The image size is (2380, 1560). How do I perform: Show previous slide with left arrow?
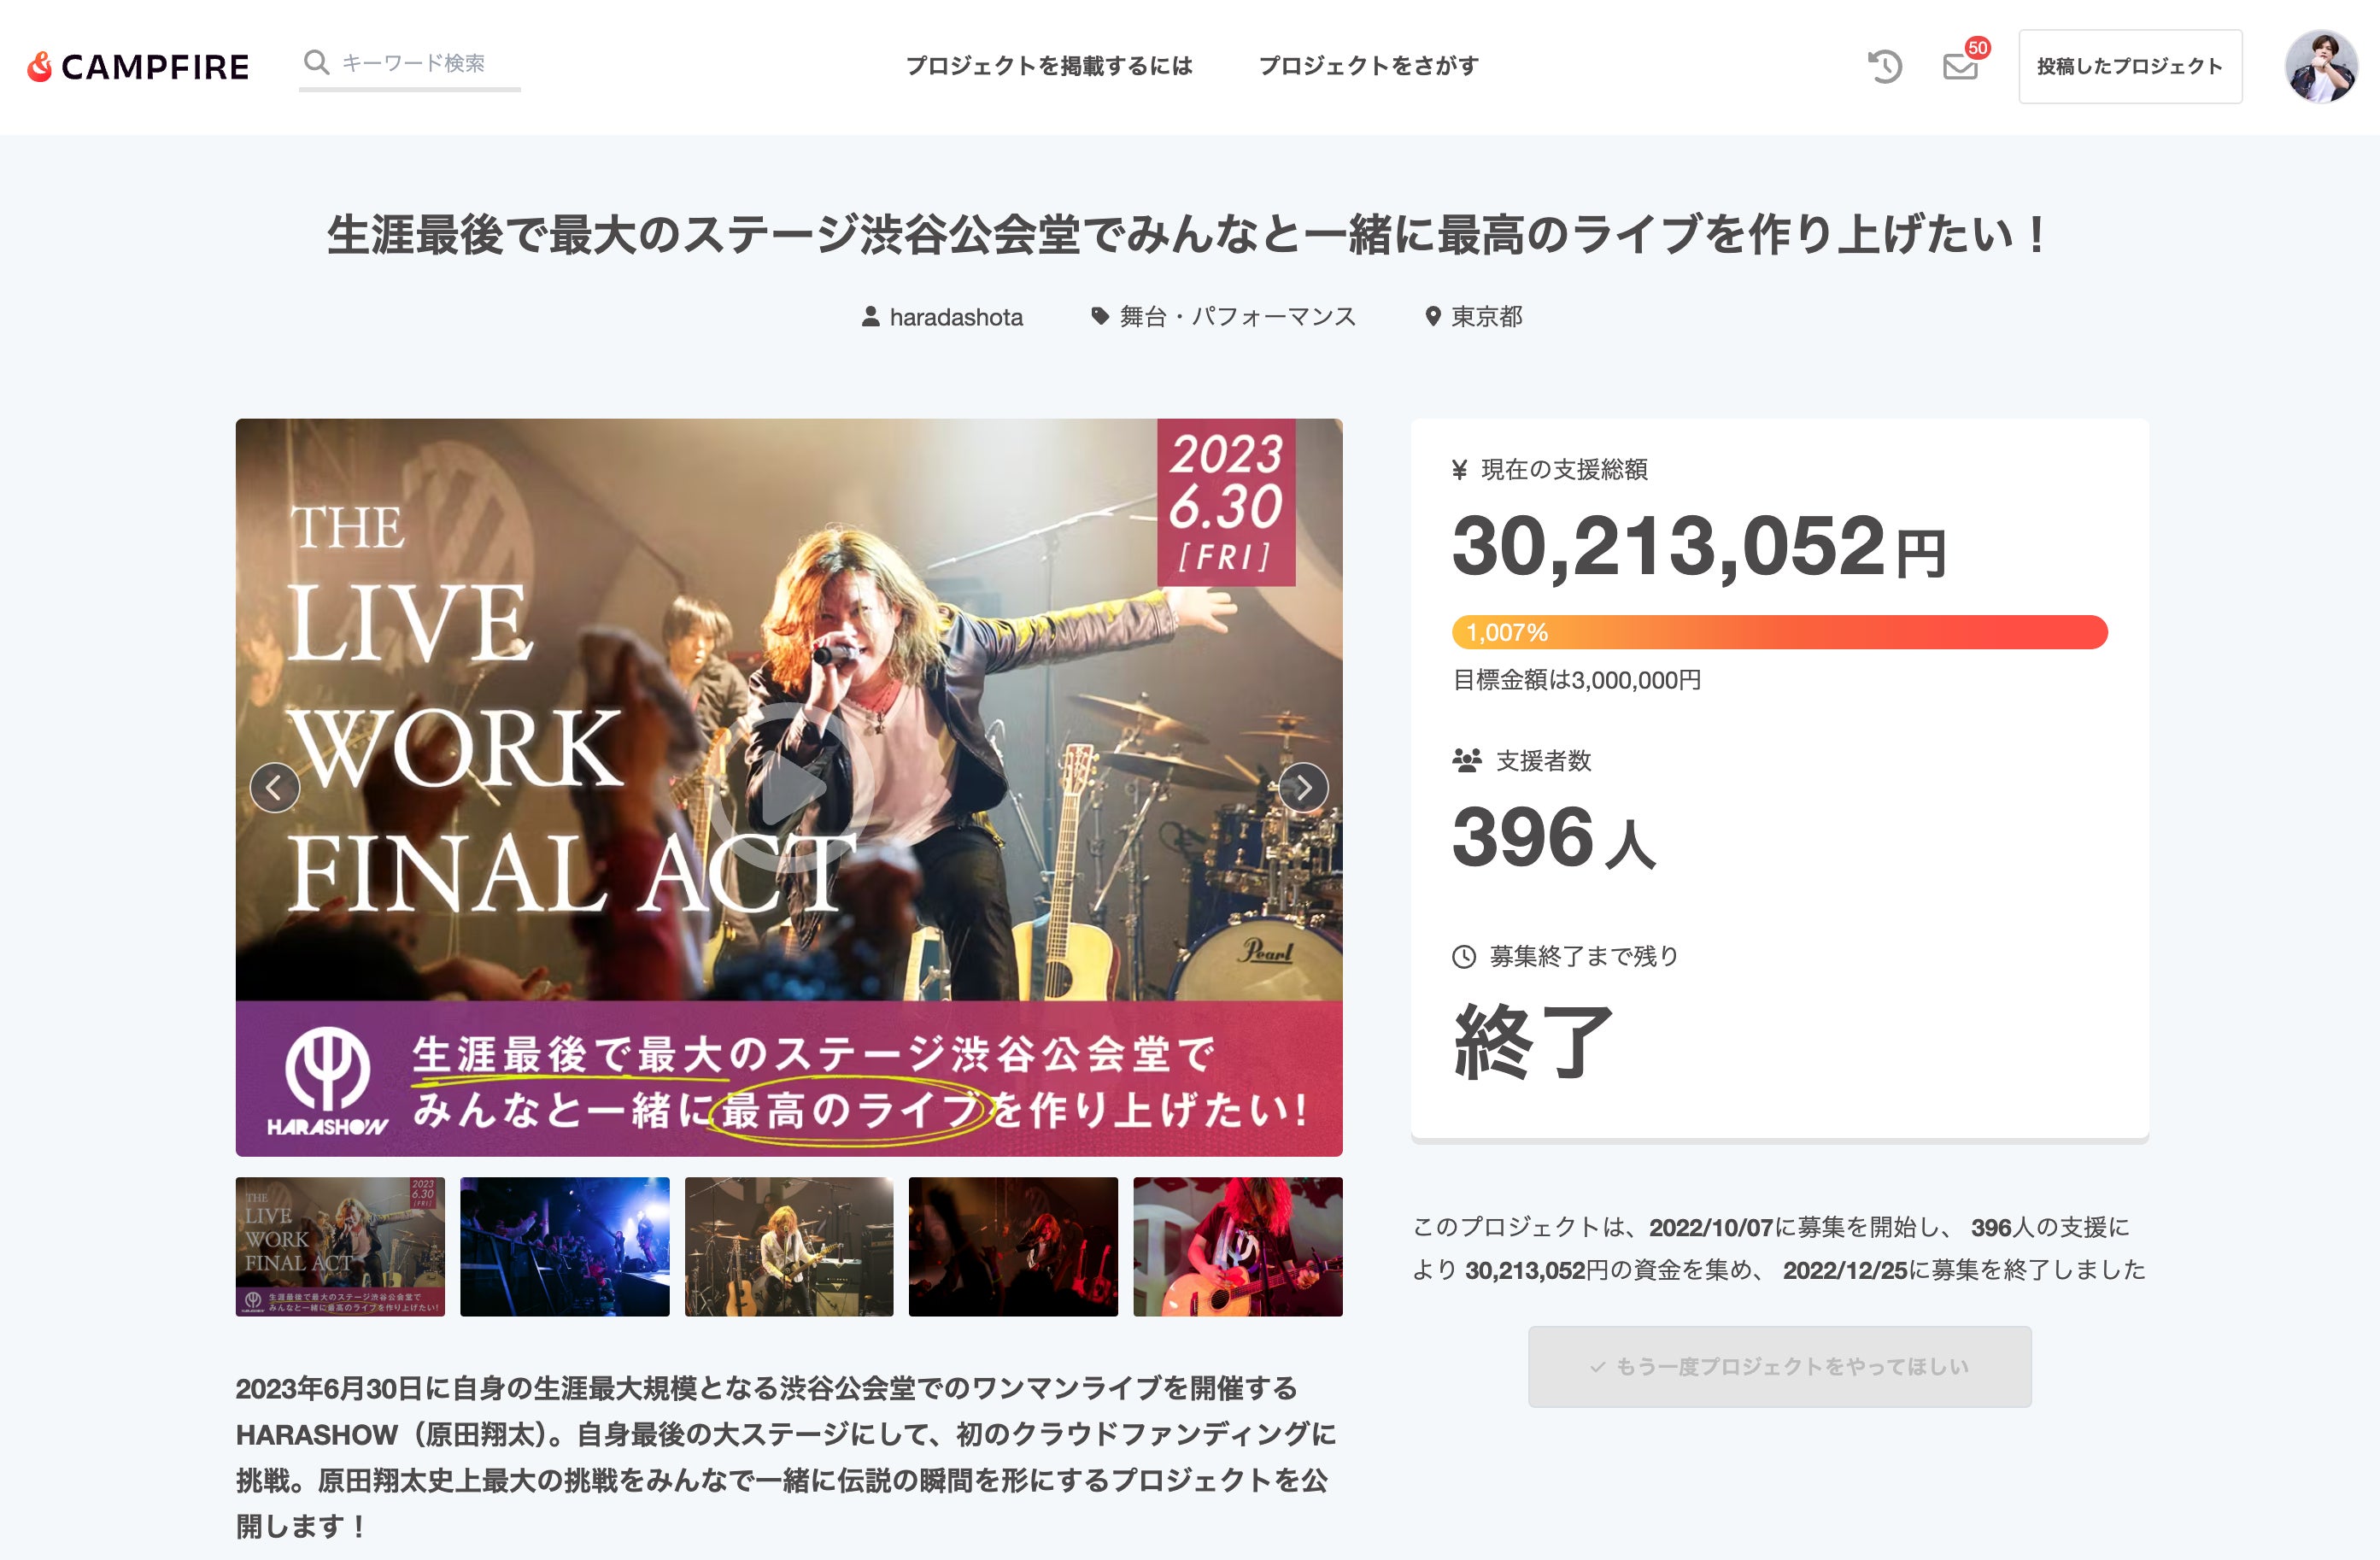tap(275, 788)
